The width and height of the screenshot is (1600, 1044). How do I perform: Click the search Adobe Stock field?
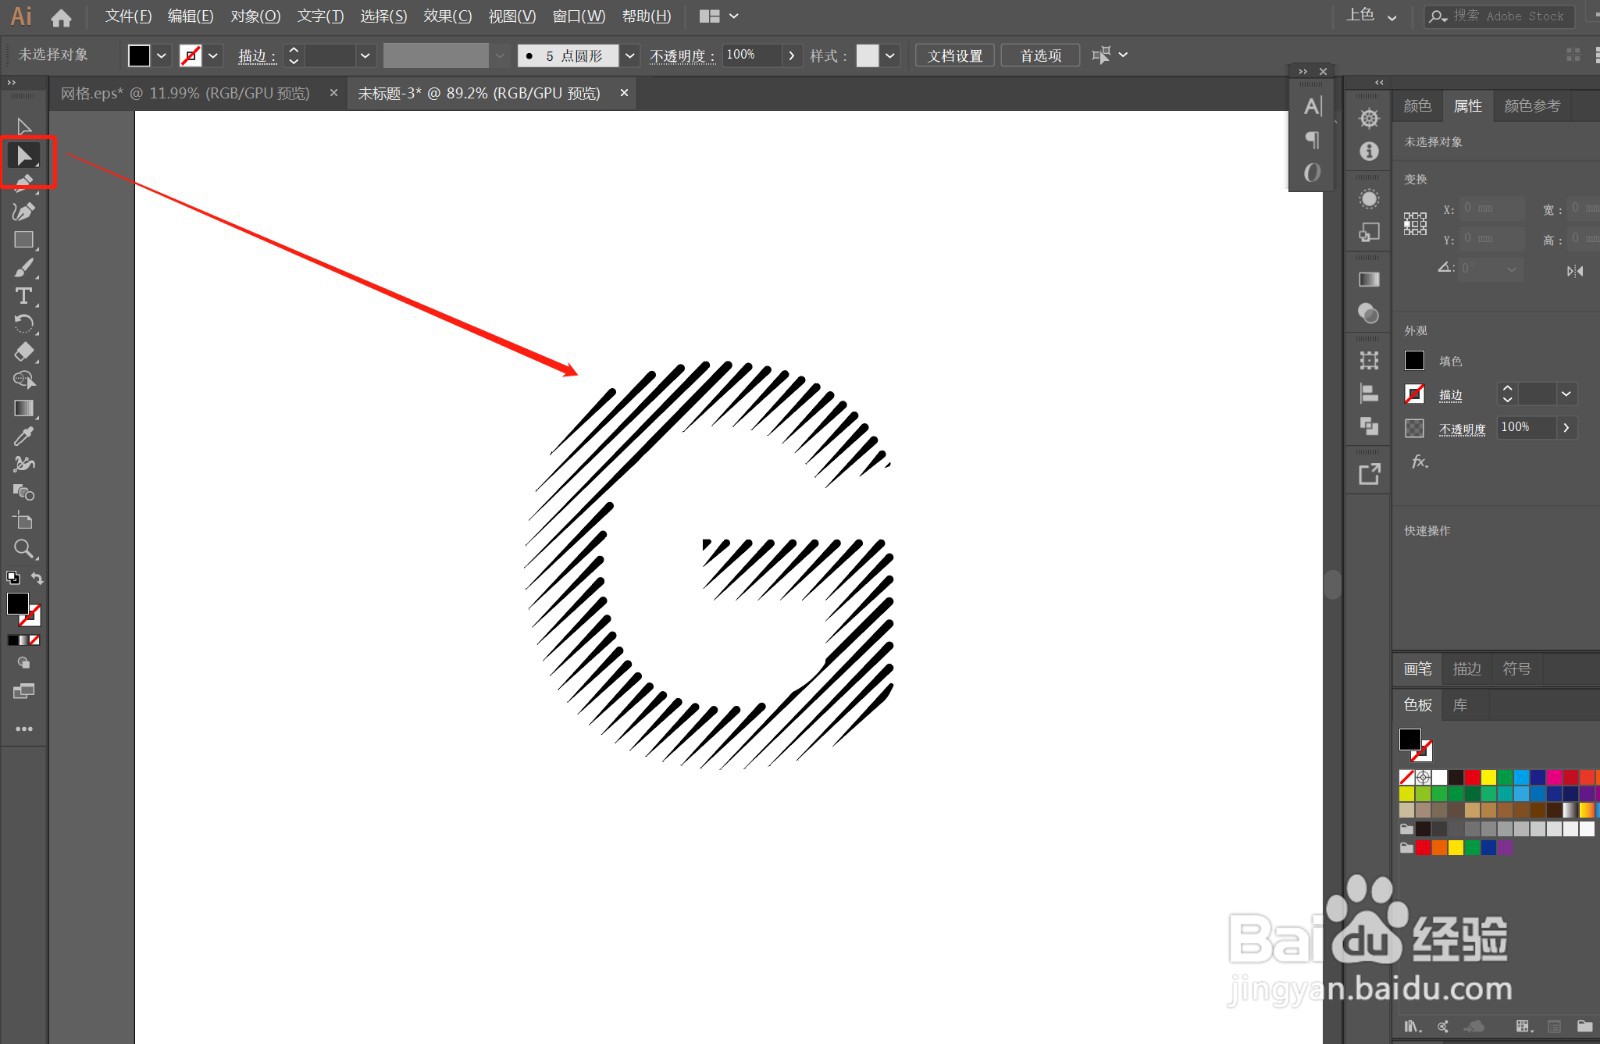(x=1500, y=16)
